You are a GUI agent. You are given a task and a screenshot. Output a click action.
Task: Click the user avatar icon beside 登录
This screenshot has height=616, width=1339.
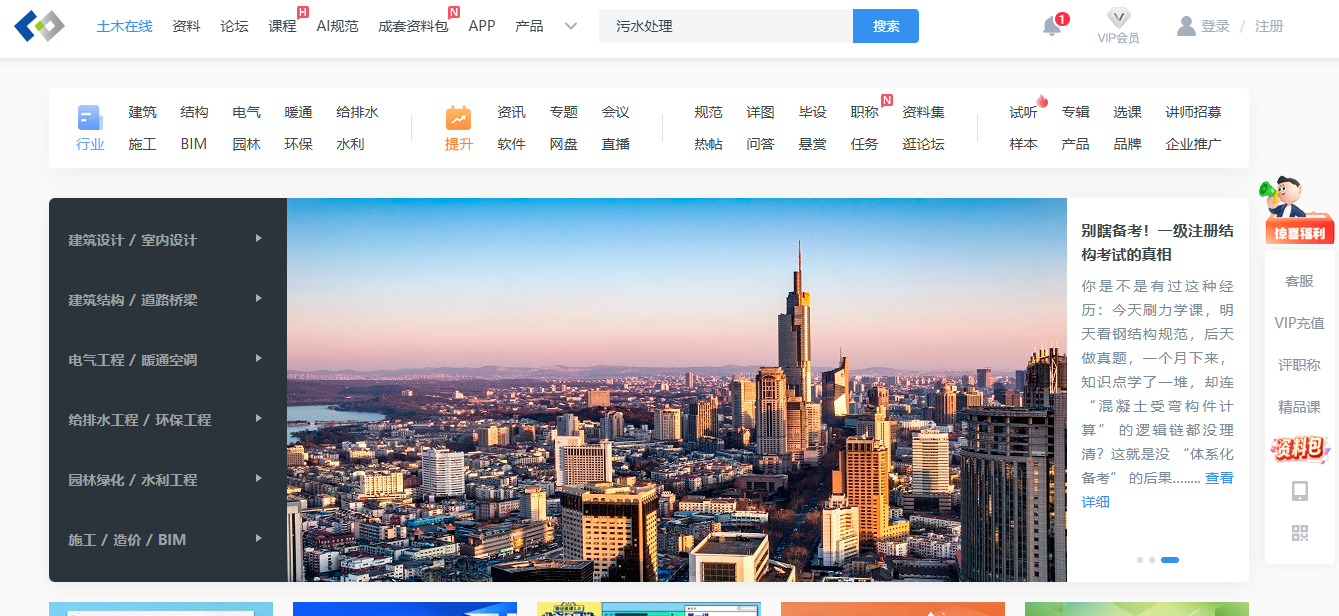point(1186,26)
